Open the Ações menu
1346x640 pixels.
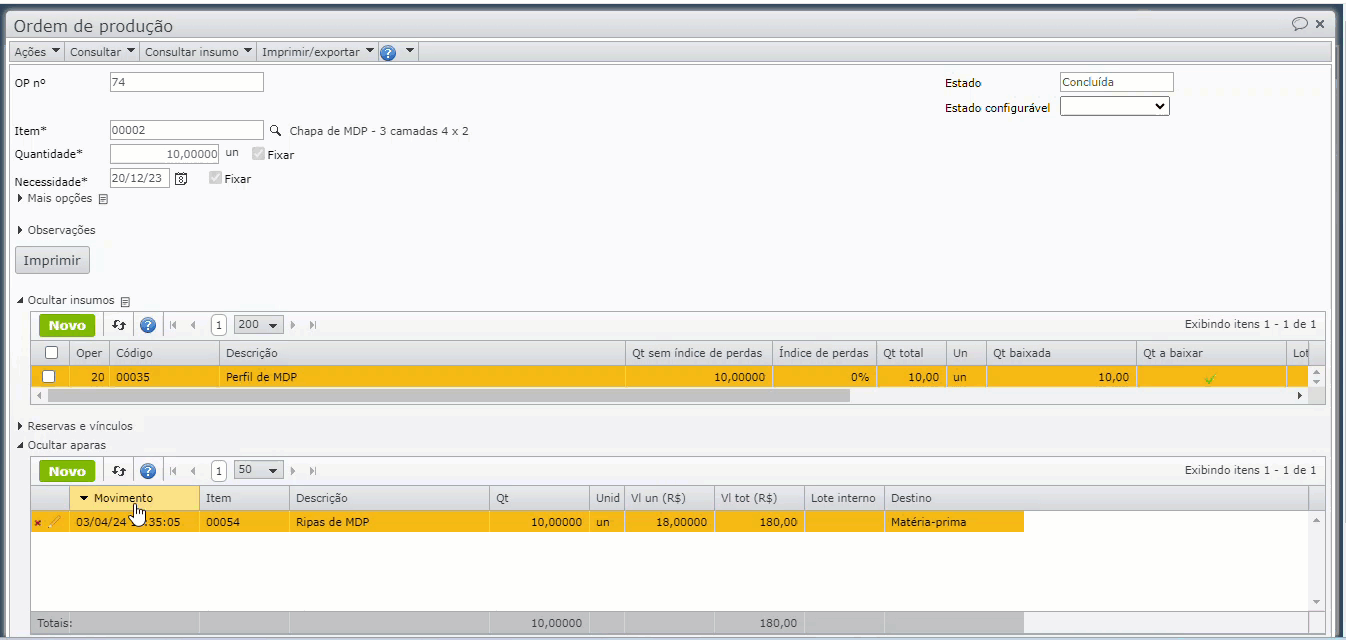point(37,52)
